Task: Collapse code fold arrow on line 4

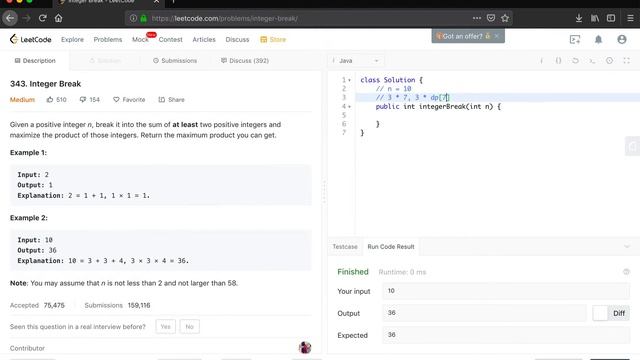Action: (x=349, y=107)
